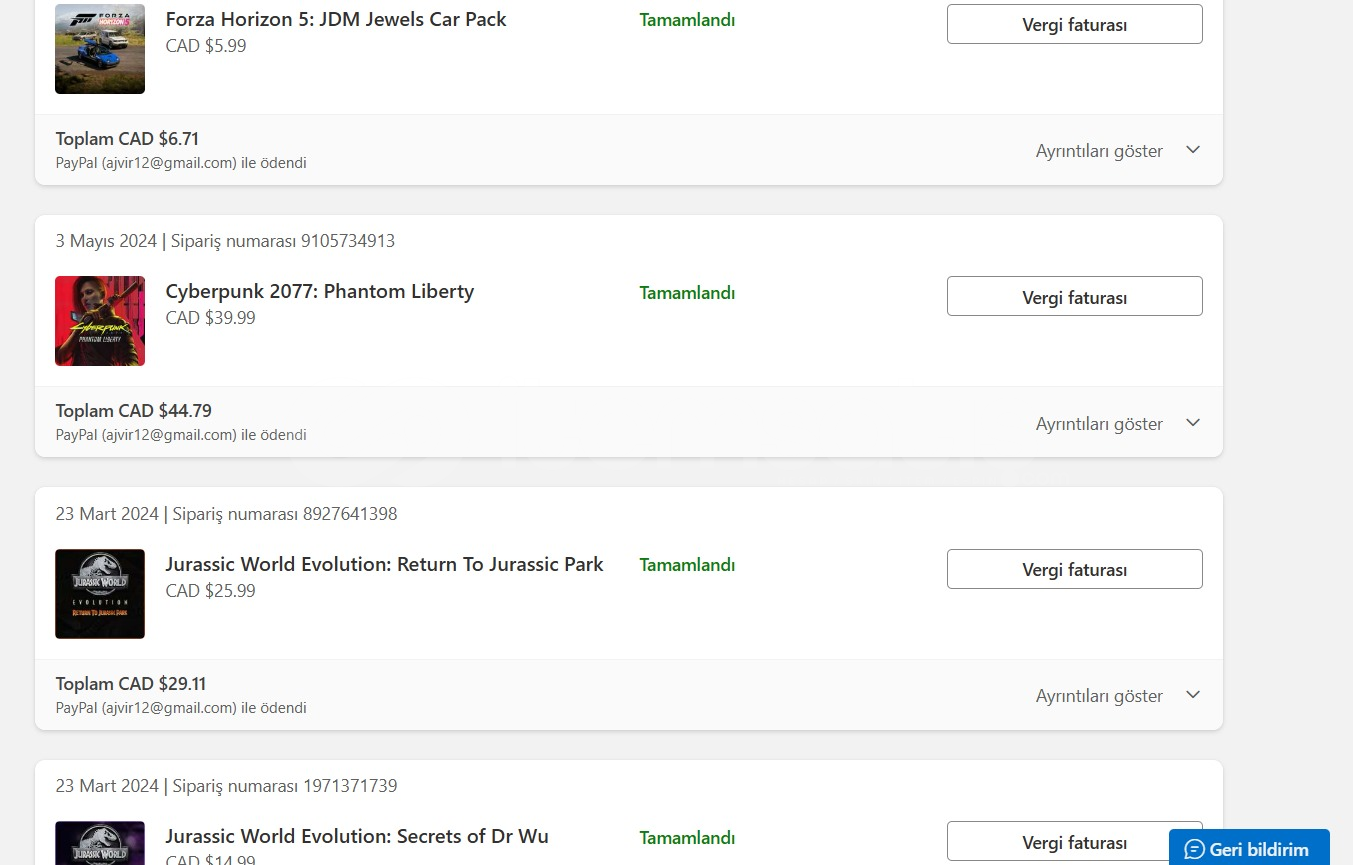Open Vergi faturası for Cyberpunk 2077 order
1353x865 pixels.
[x=1074, y=297]
